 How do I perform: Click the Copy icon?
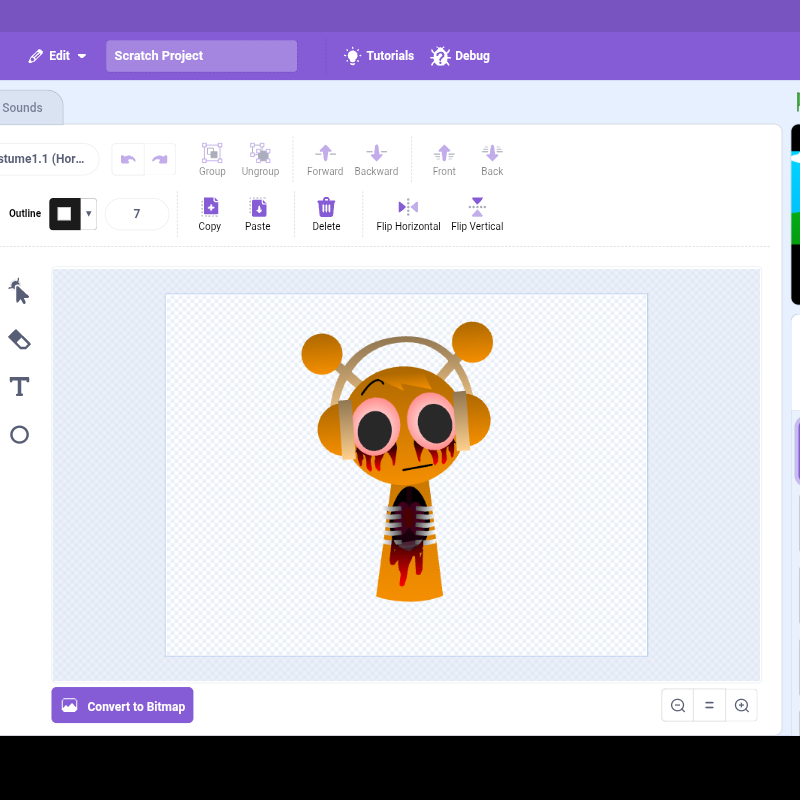pyautogui.click(x=210, y=208)
